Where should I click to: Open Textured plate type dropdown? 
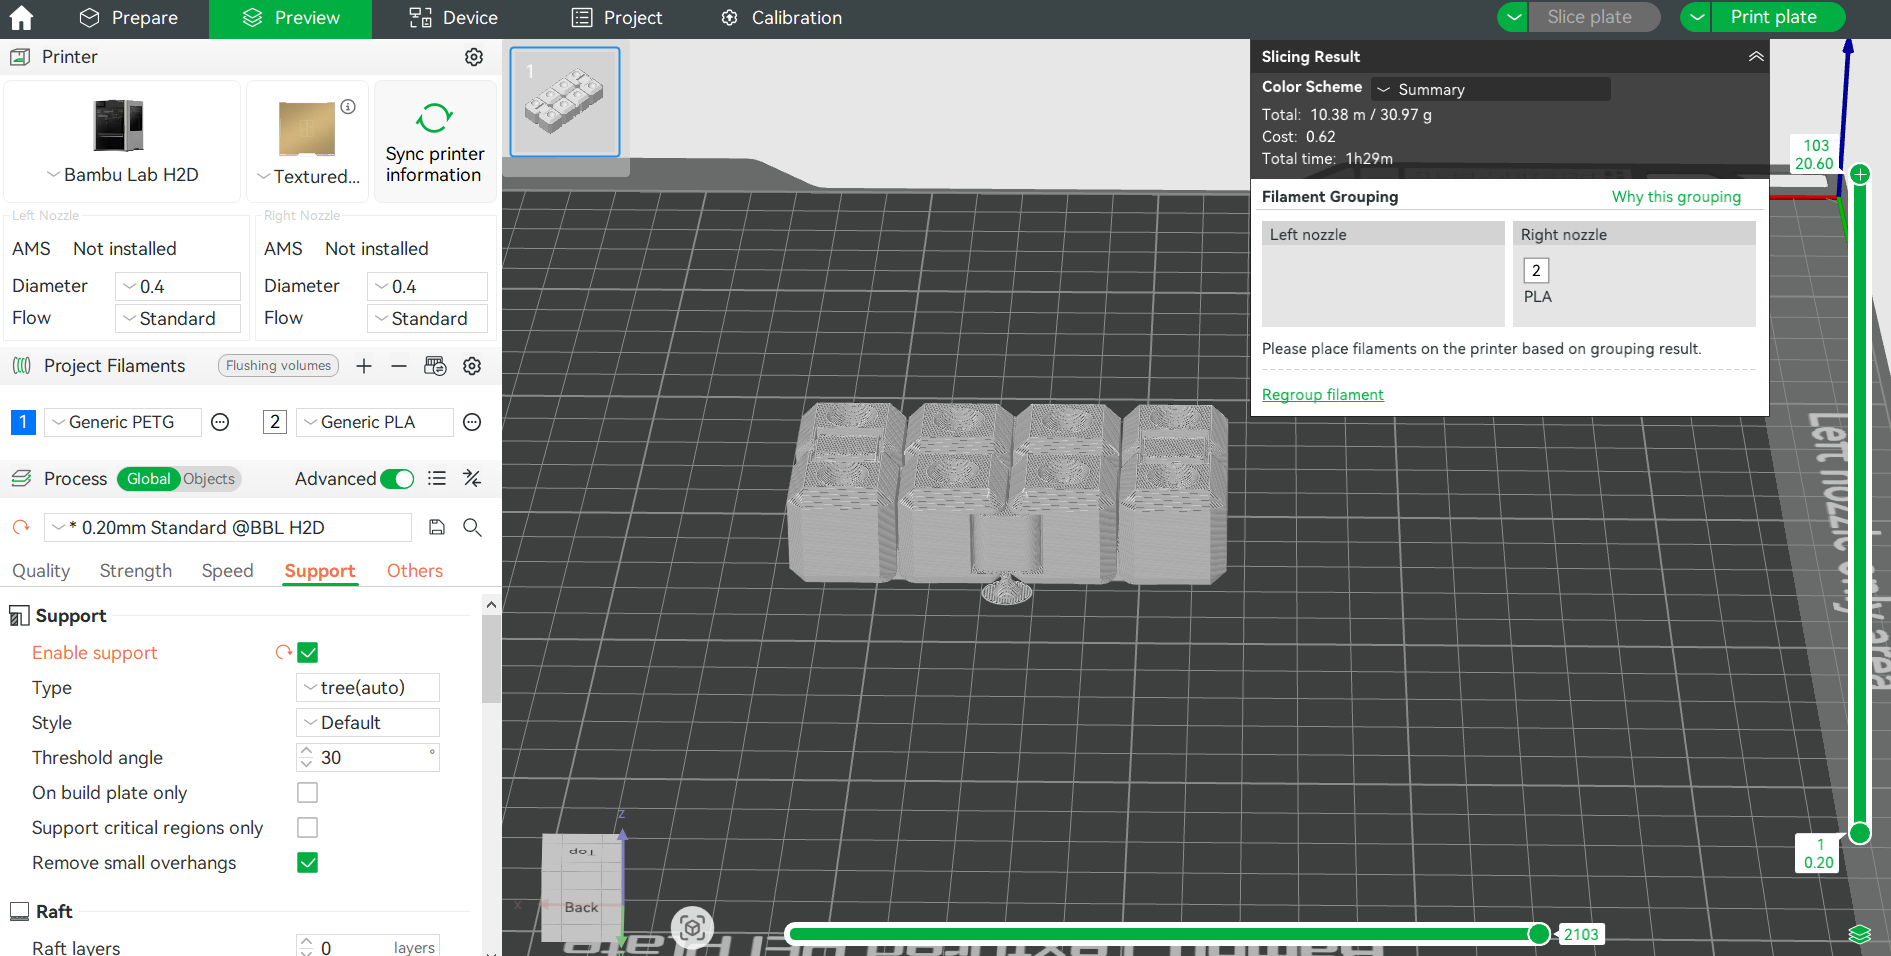308,176
